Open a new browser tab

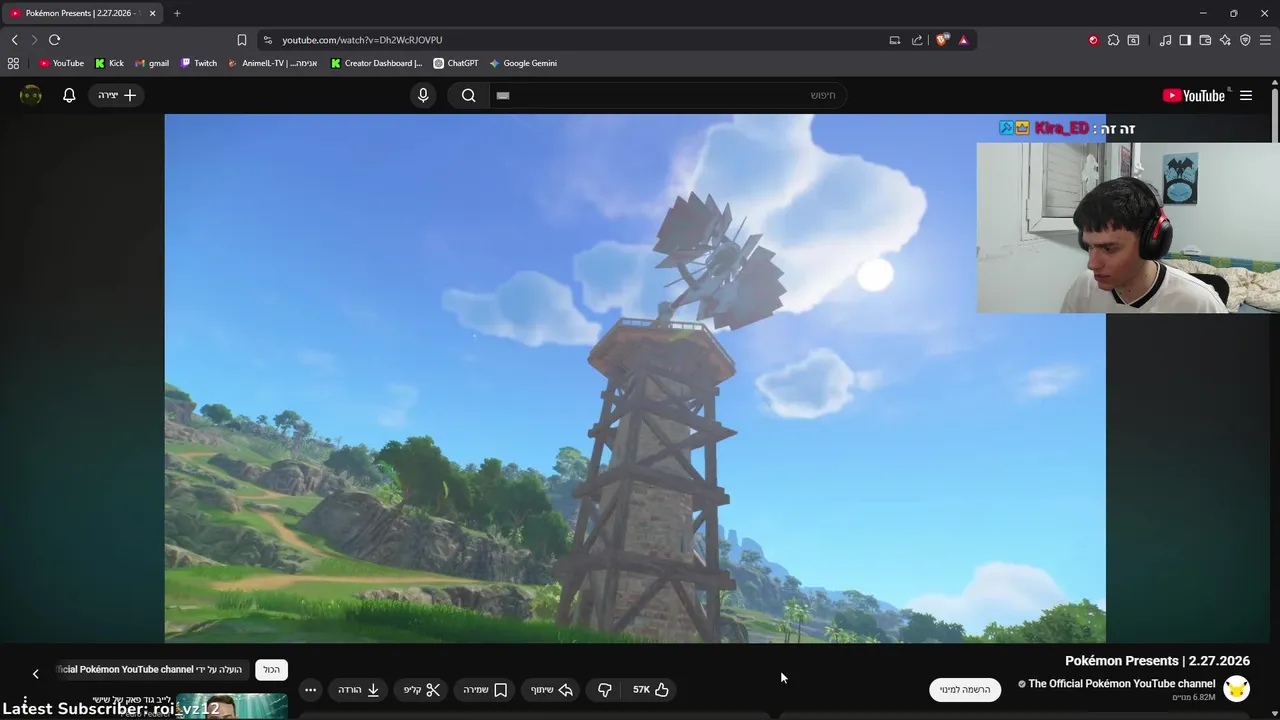pos(177,13)
